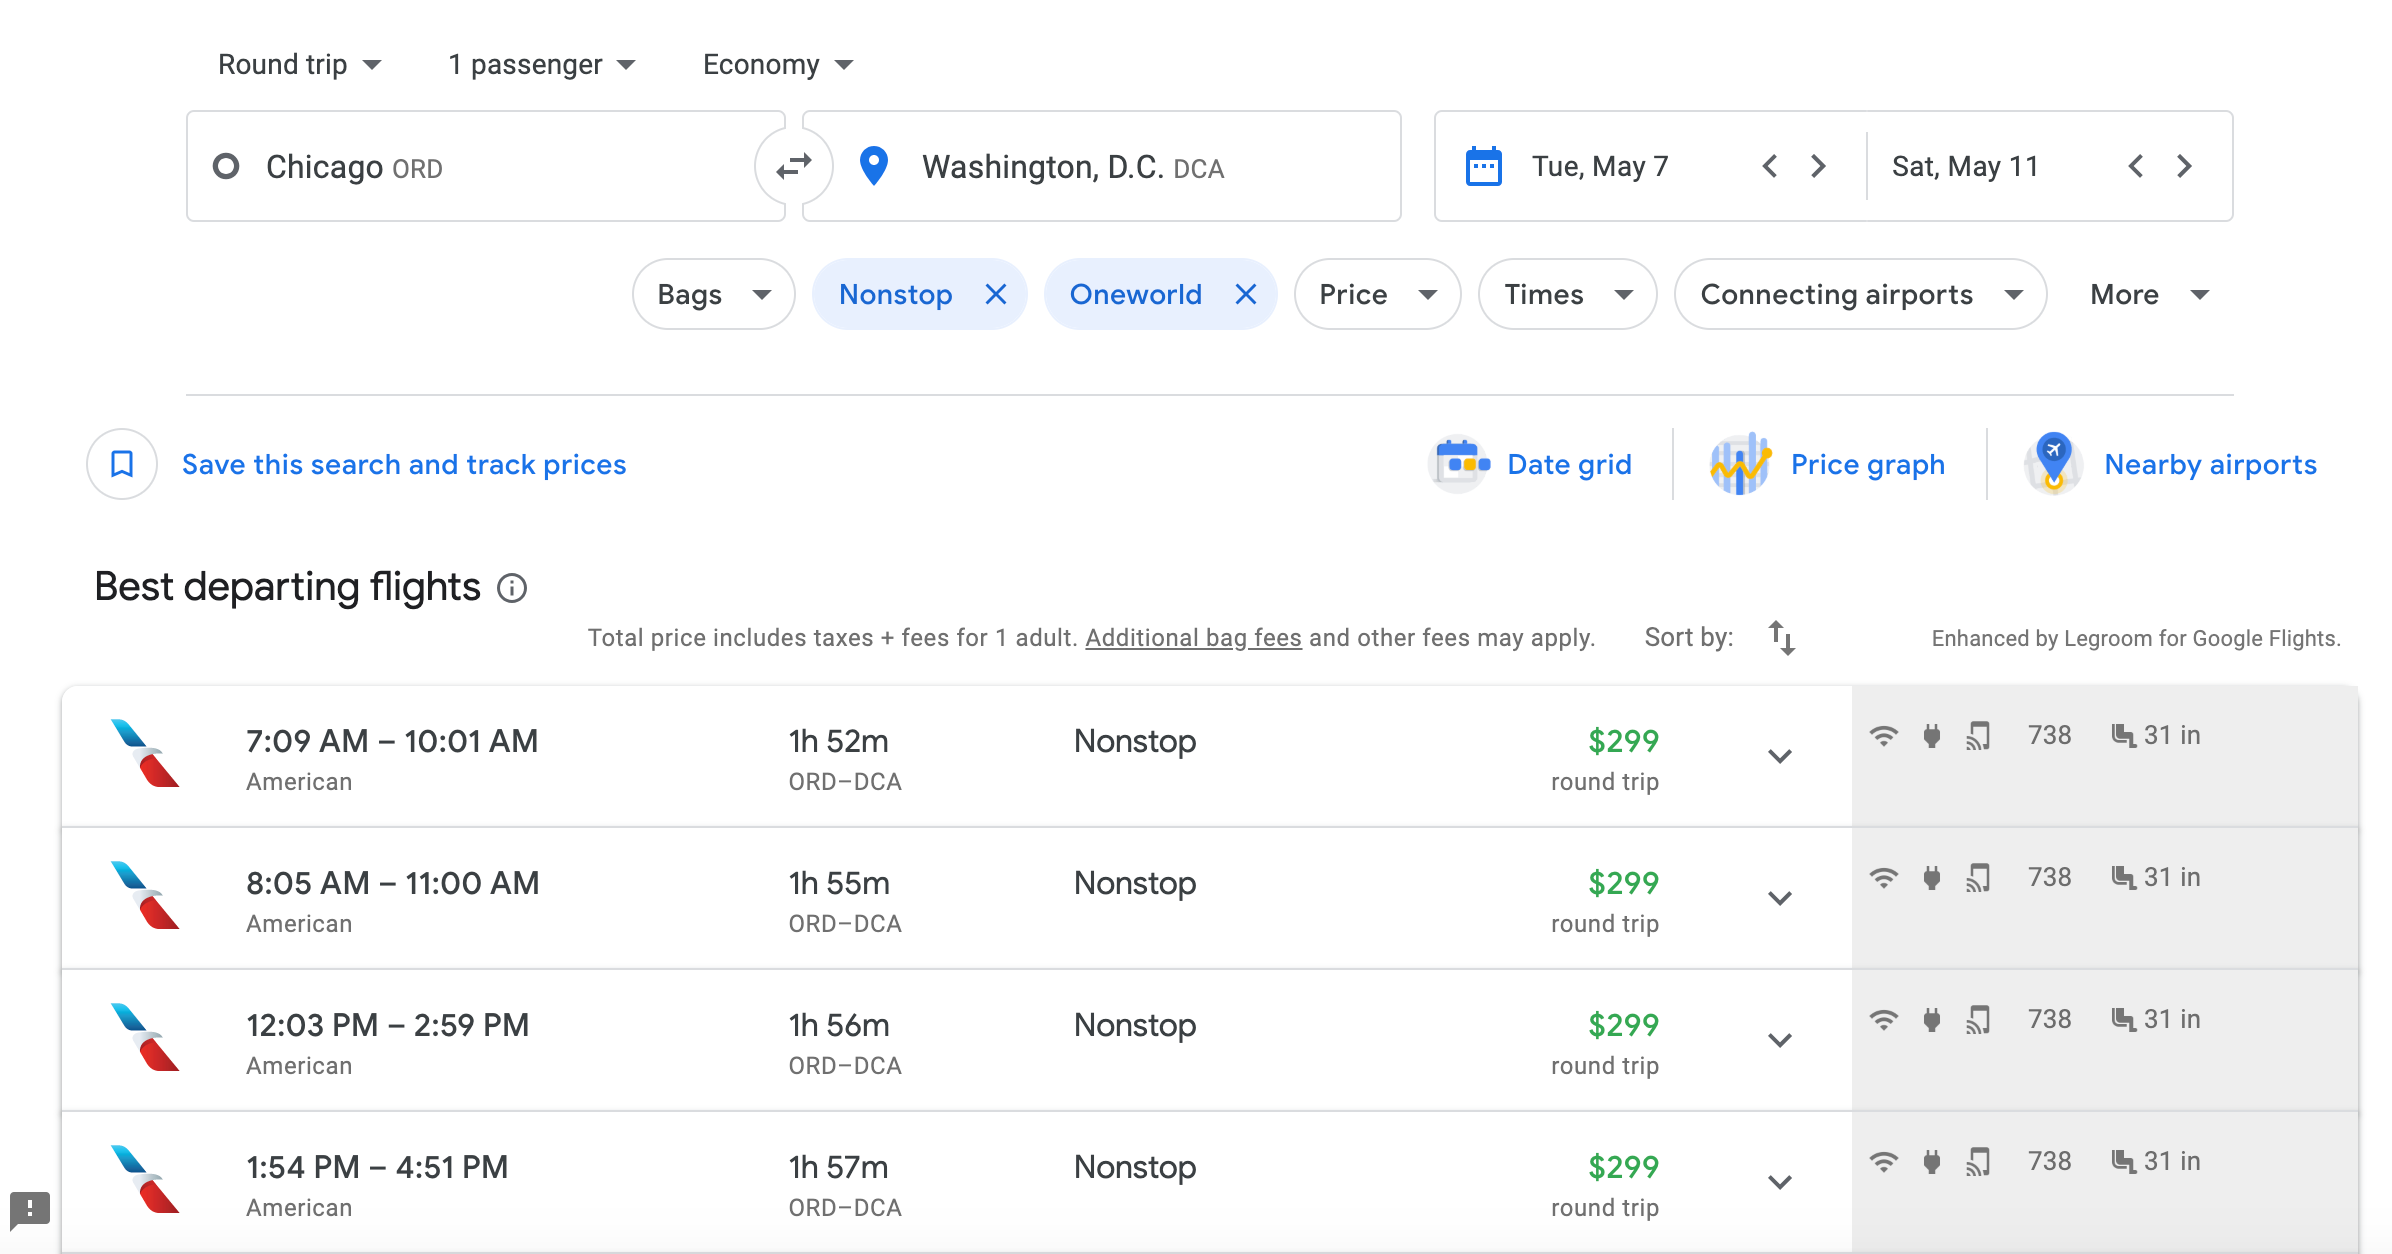Click the Wi-Fi icon on the 7:09 AM flight

pos(1883,736)
